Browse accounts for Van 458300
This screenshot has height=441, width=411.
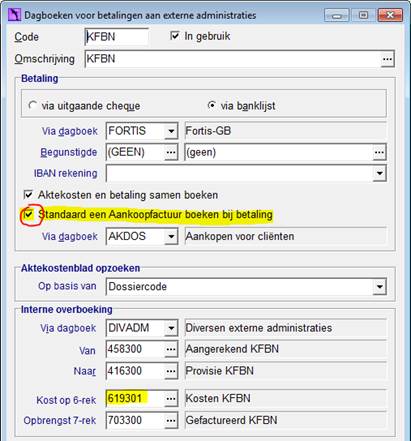(171, 349)
